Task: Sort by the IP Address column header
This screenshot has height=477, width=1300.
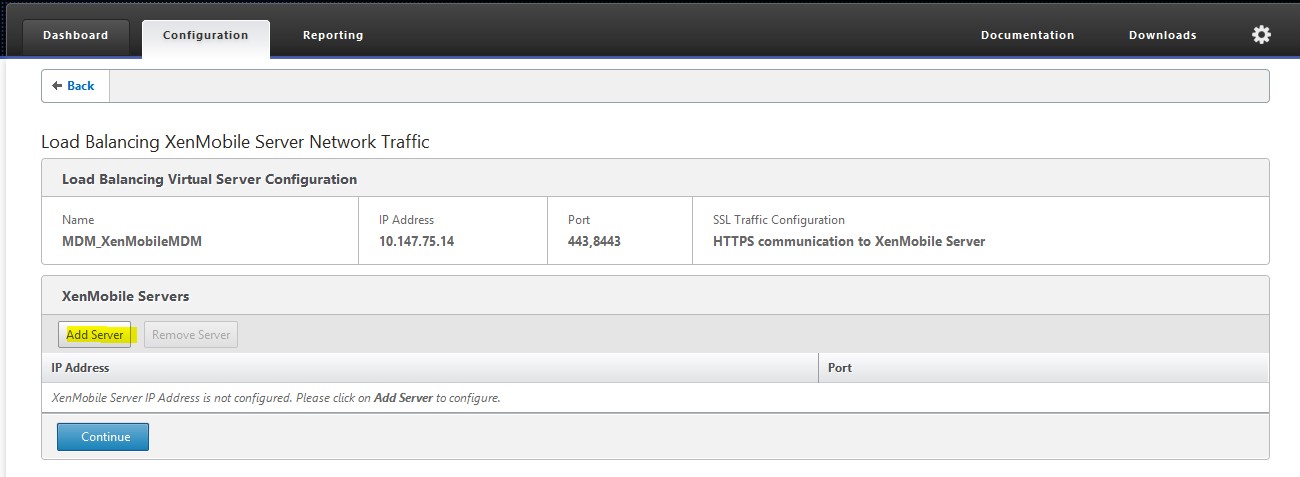Action: [x=81, y=368]
